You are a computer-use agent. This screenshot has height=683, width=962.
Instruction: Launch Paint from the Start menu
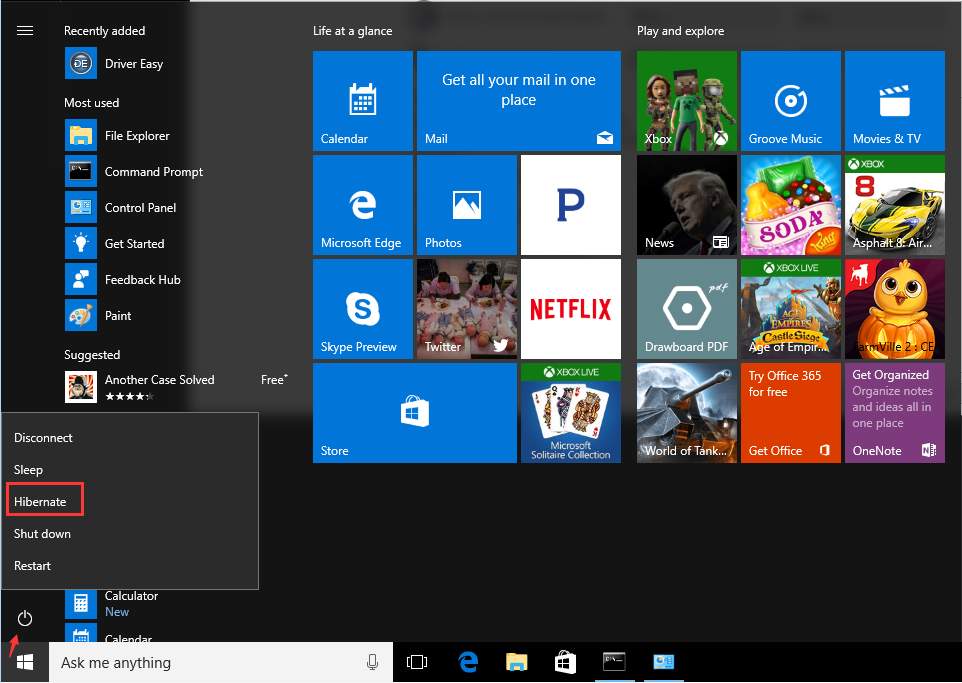(119, 315)
